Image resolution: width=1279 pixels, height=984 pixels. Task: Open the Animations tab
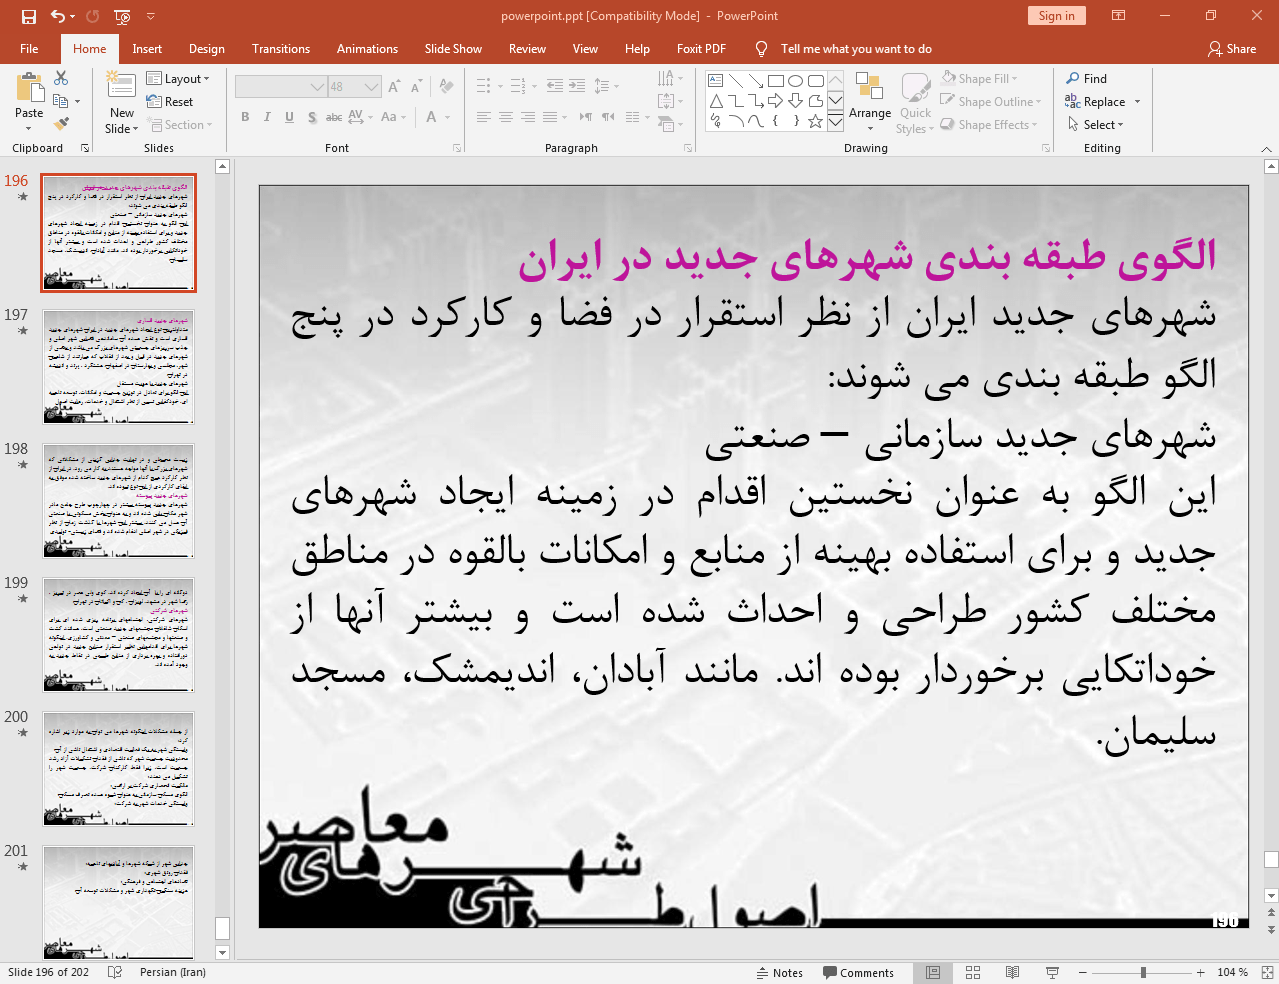pos(367,48)
